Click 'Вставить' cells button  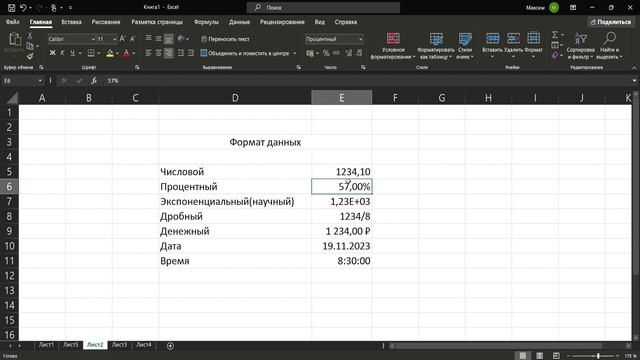(x=492, y=44)
